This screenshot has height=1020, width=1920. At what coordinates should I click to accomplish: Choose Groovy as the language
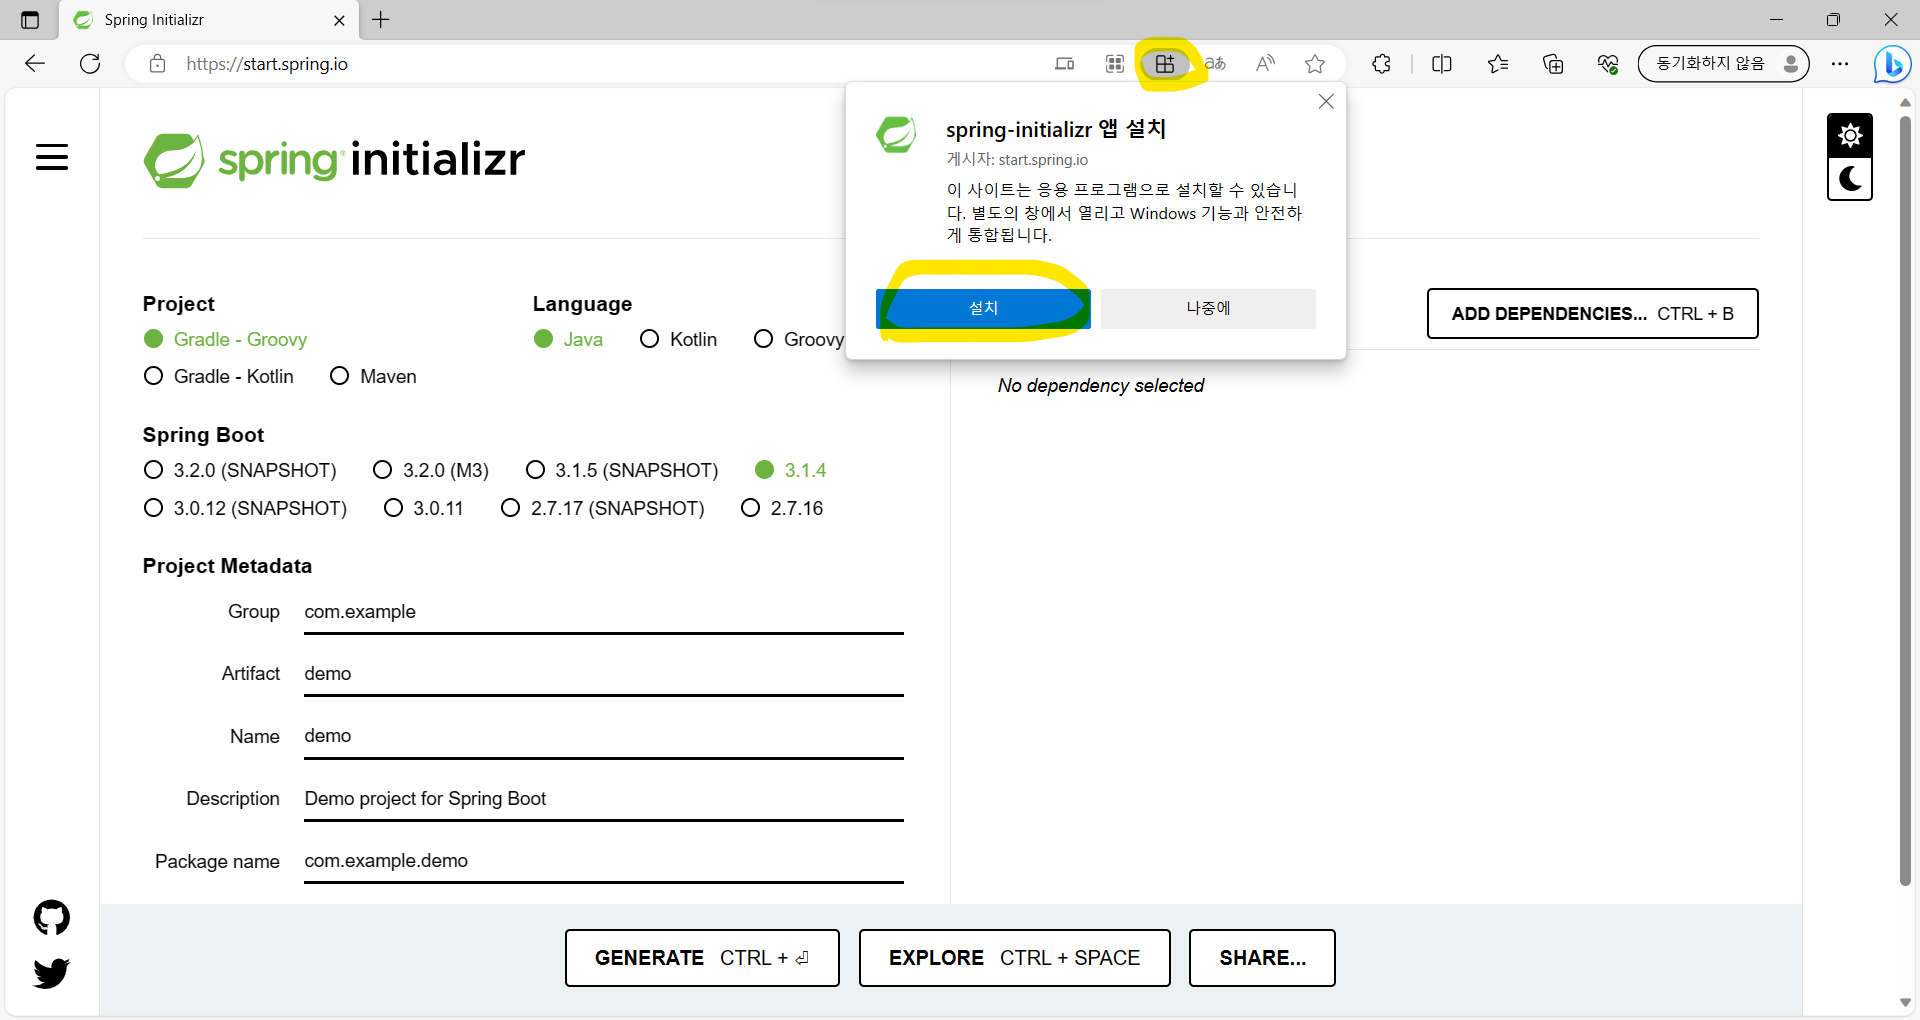coord(799,339)
